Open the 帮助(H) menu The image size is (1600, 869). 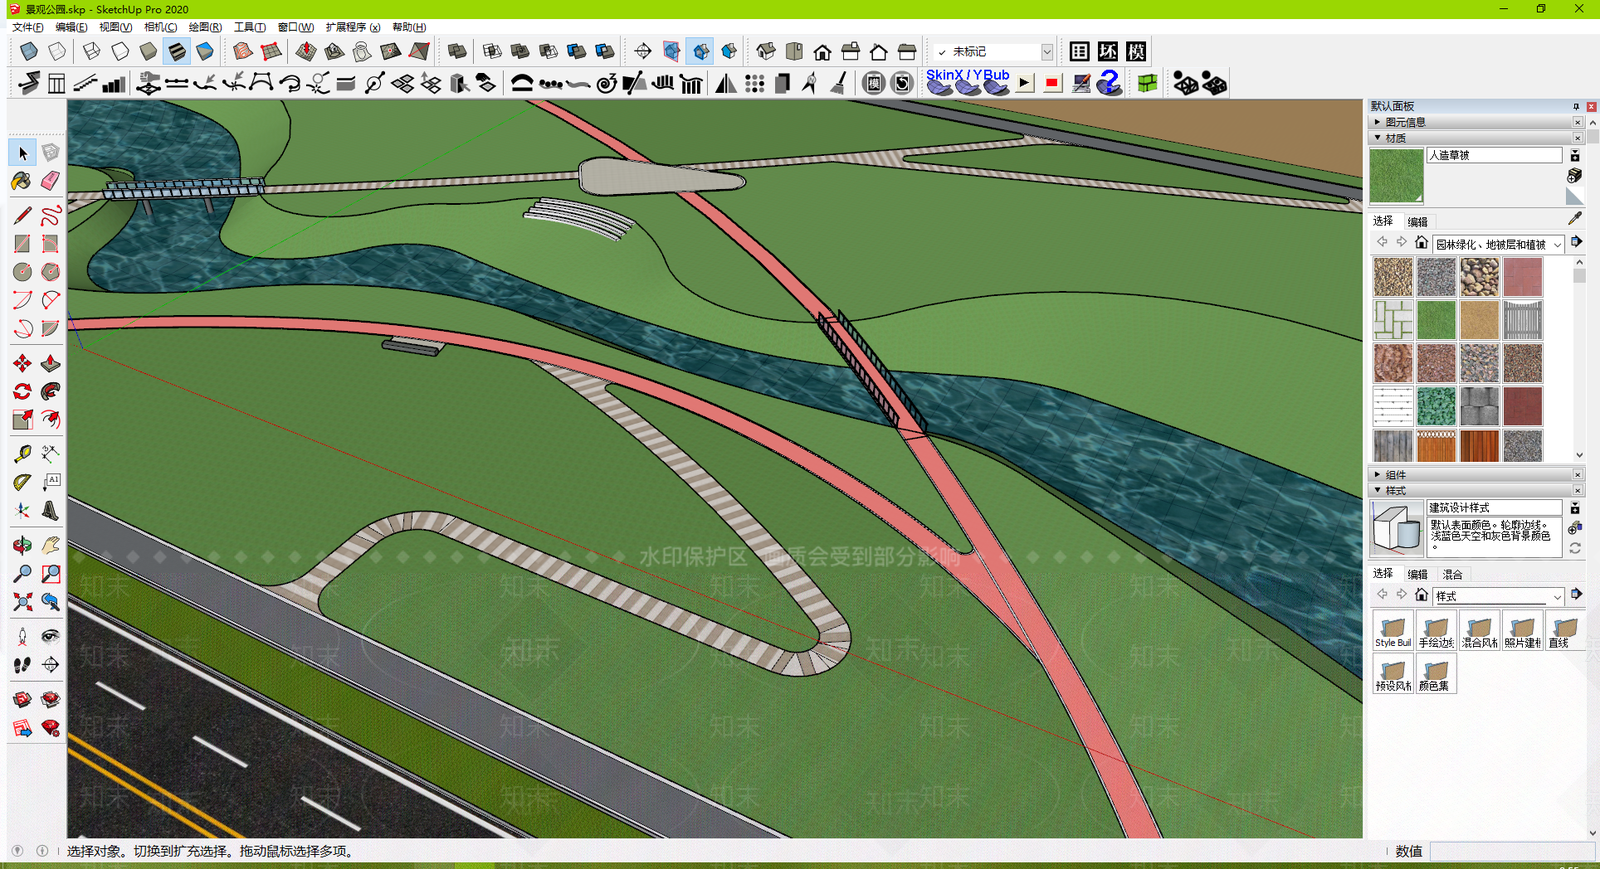pyautogui.click(x=409, y=27)
